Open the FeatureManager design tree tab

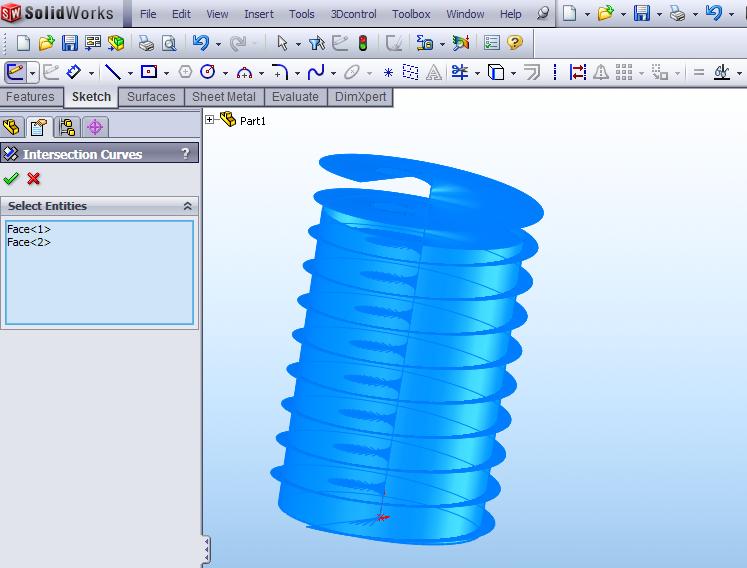pyautogui.click(x=11, y=127)
